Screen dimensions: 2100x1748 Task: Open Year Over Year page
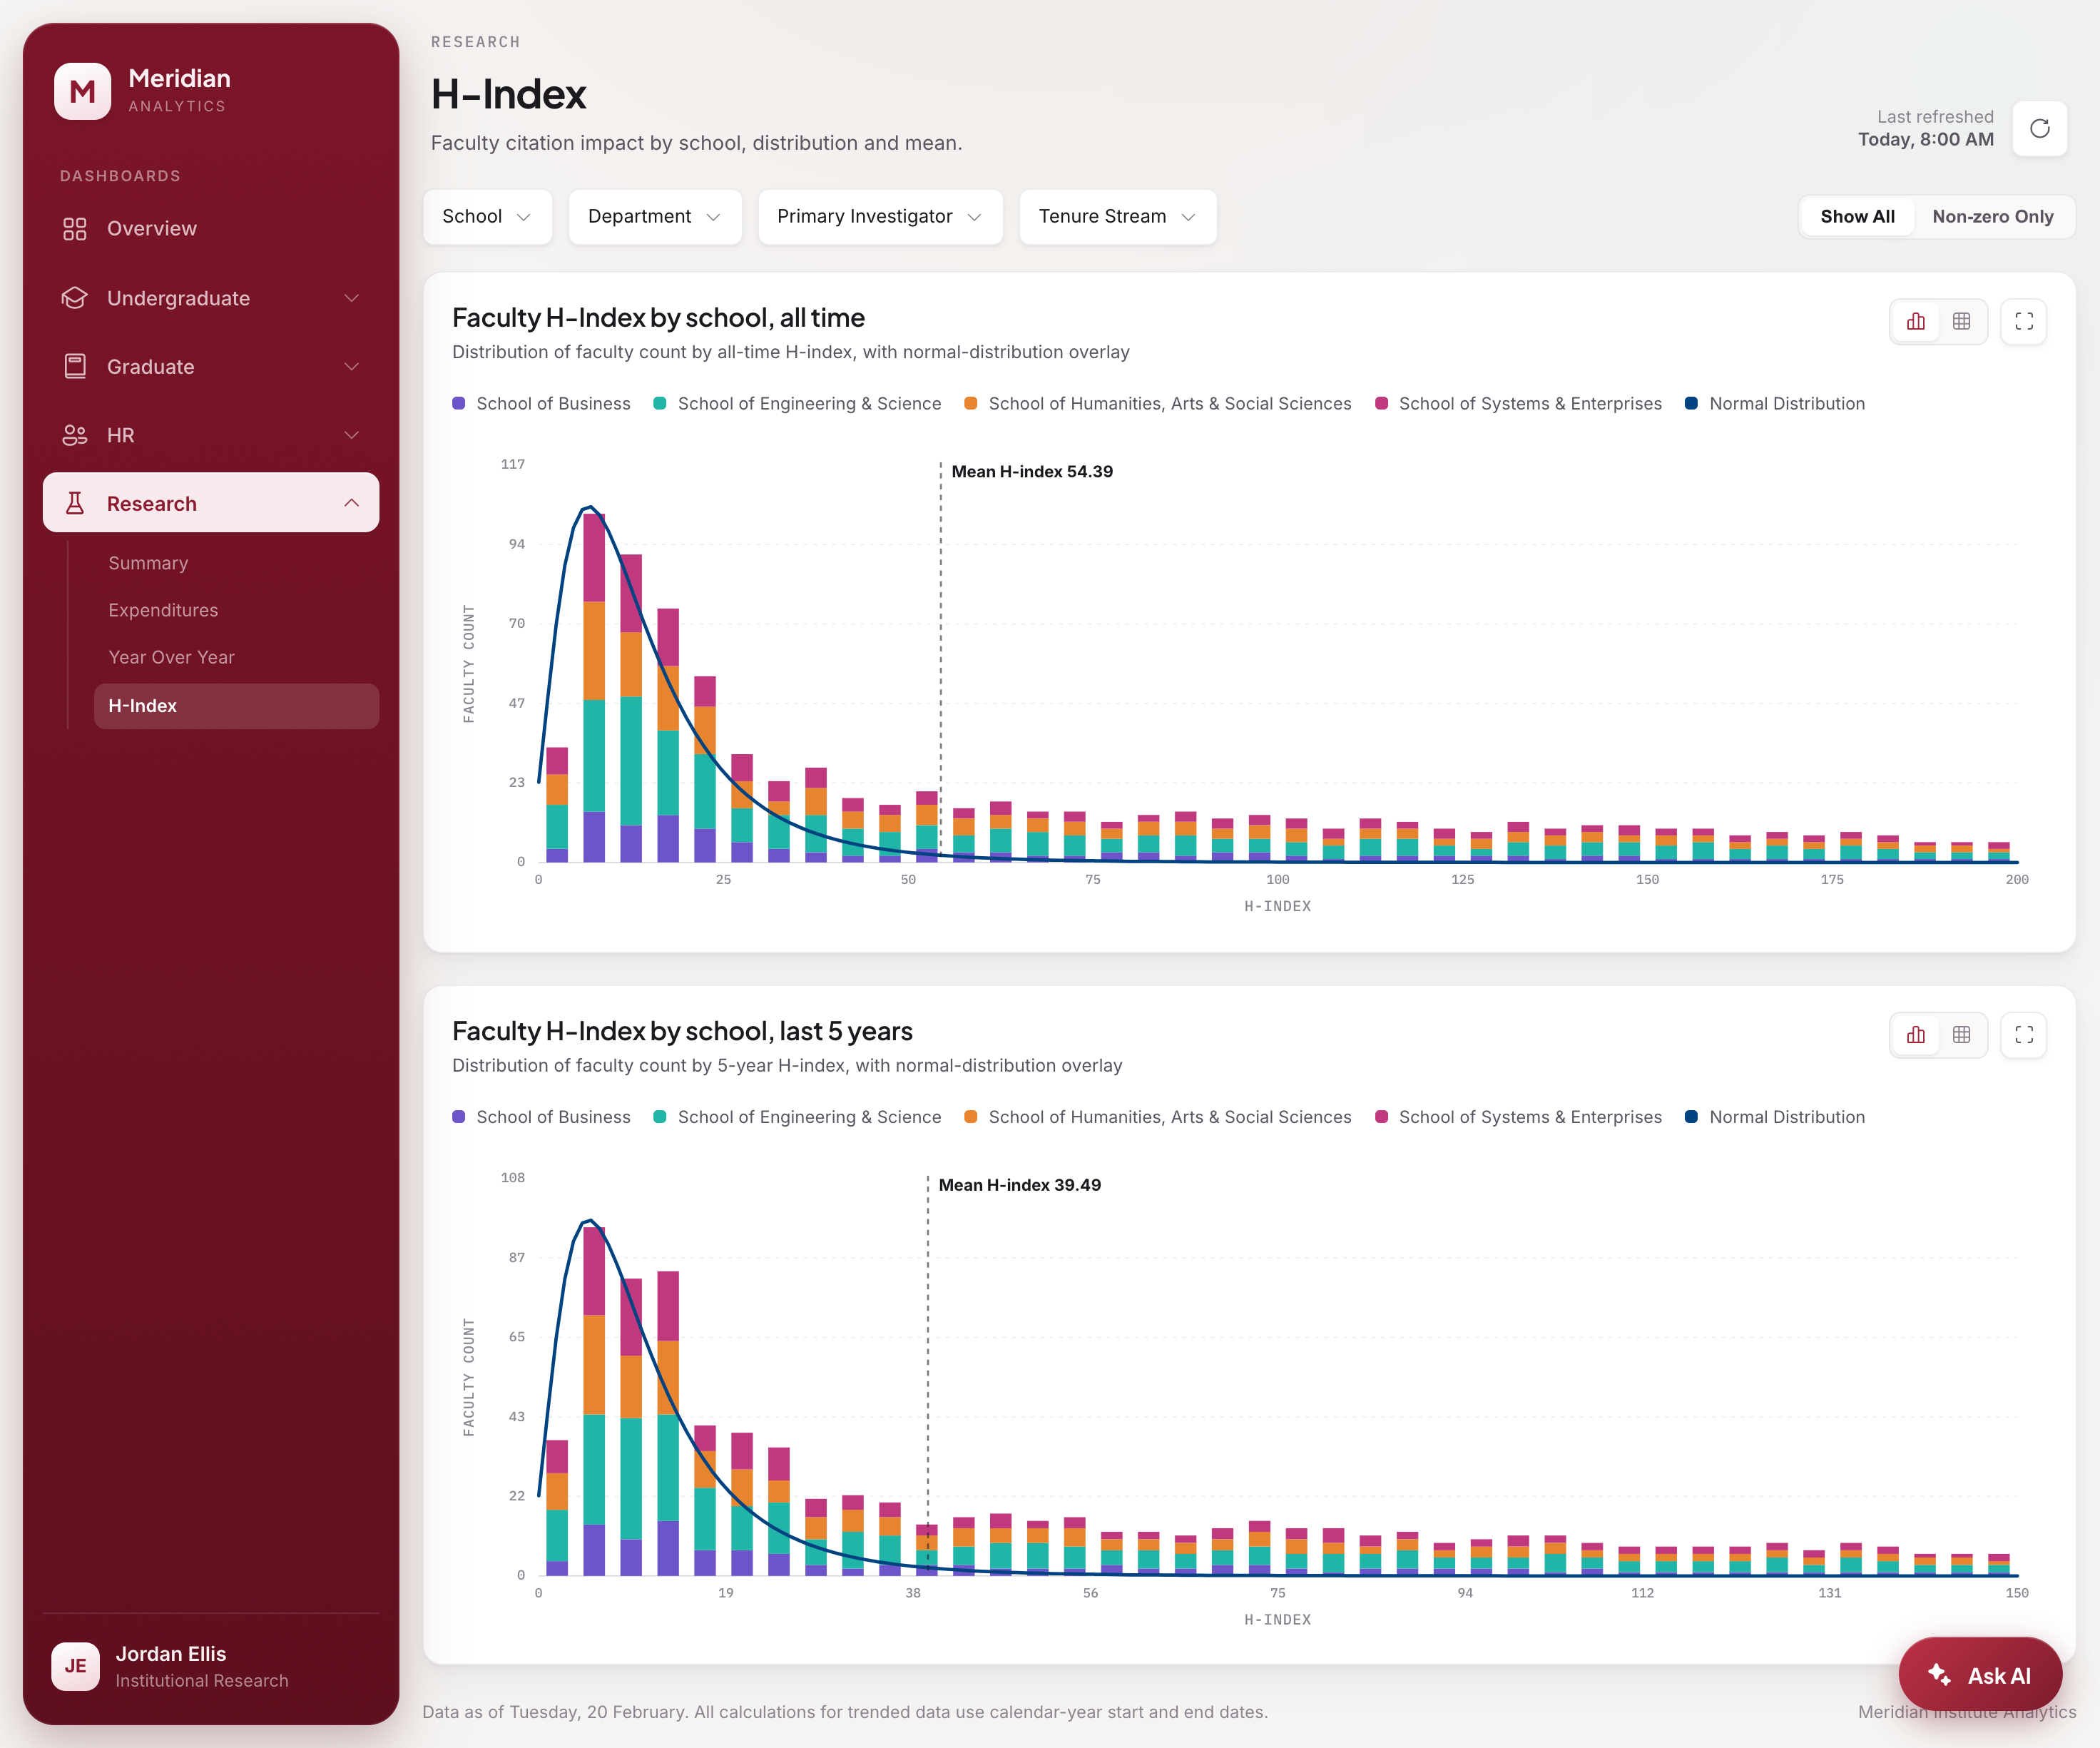coord(171,657)
